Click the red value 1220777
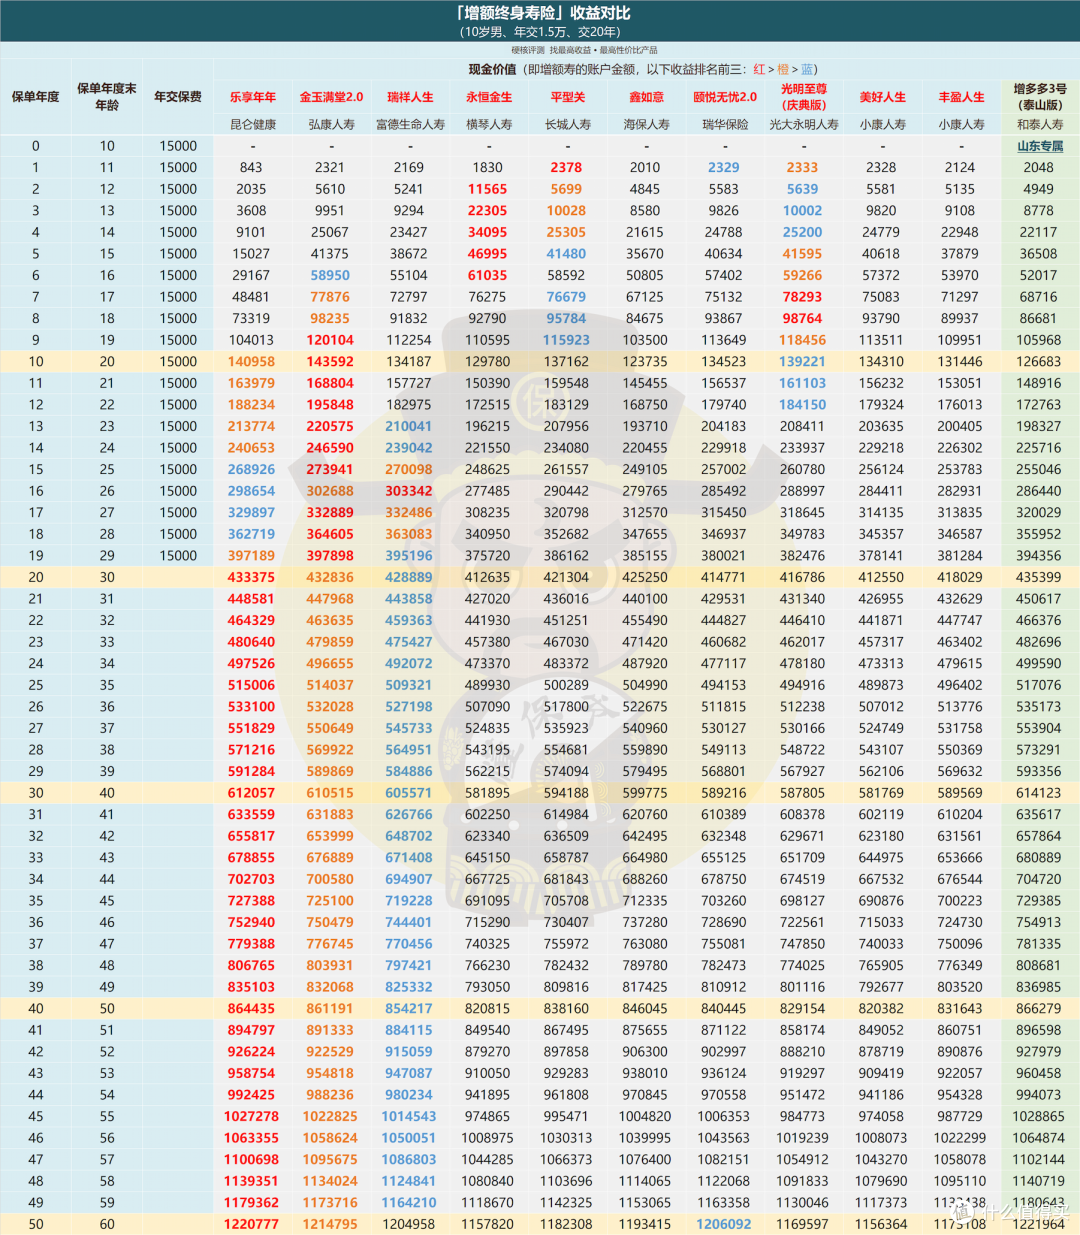 coord(251,1224)
